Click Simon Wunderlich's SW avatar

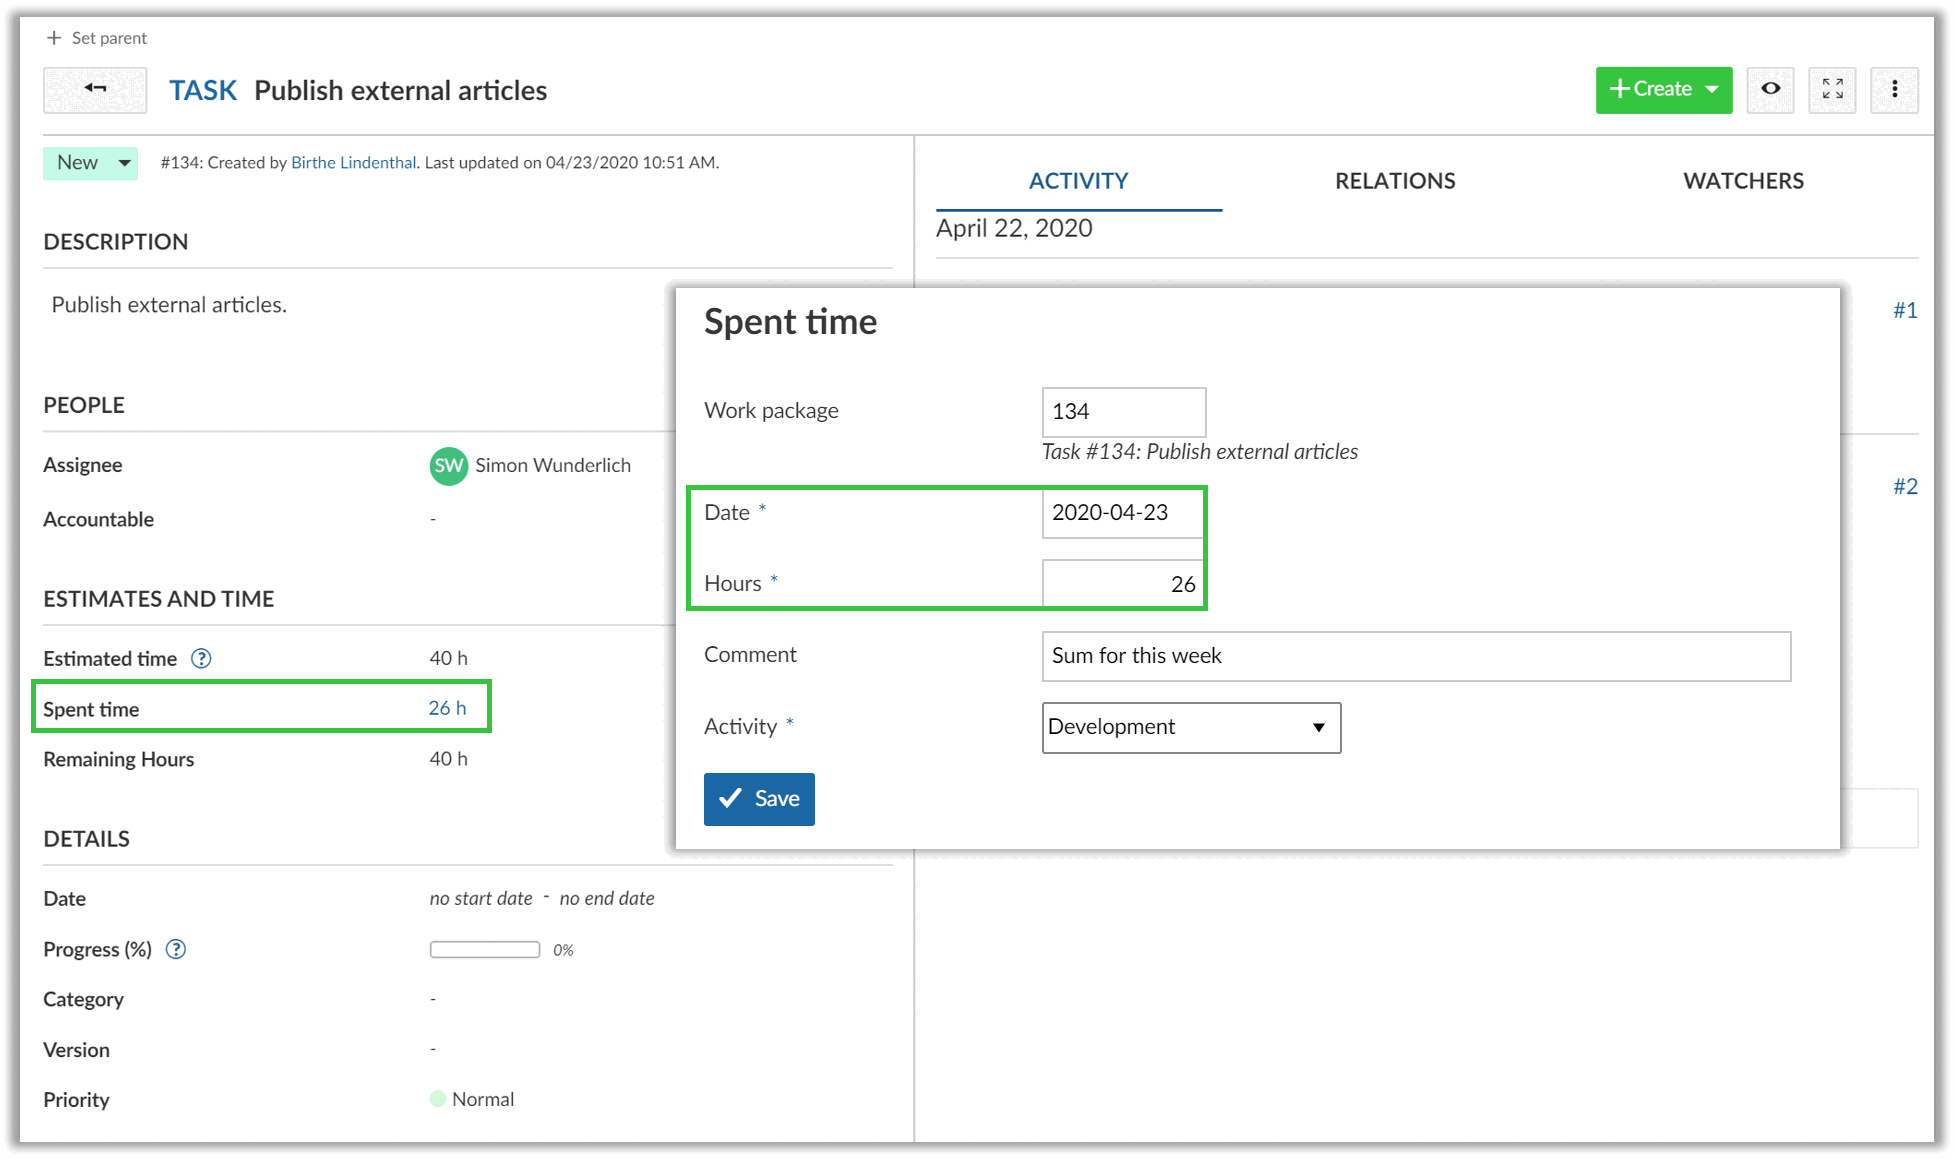(x=448, y=466)
